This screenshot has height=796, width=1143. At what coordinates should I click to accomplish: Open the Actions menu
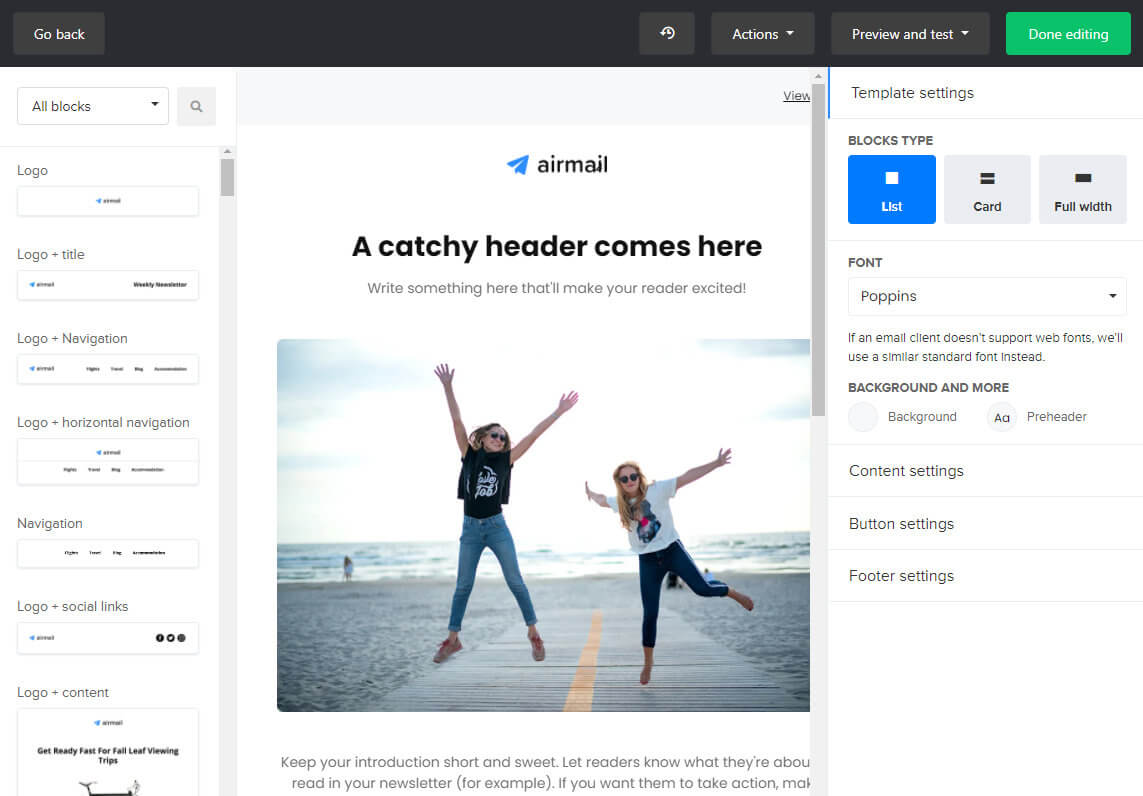click(x=762, y=33)
